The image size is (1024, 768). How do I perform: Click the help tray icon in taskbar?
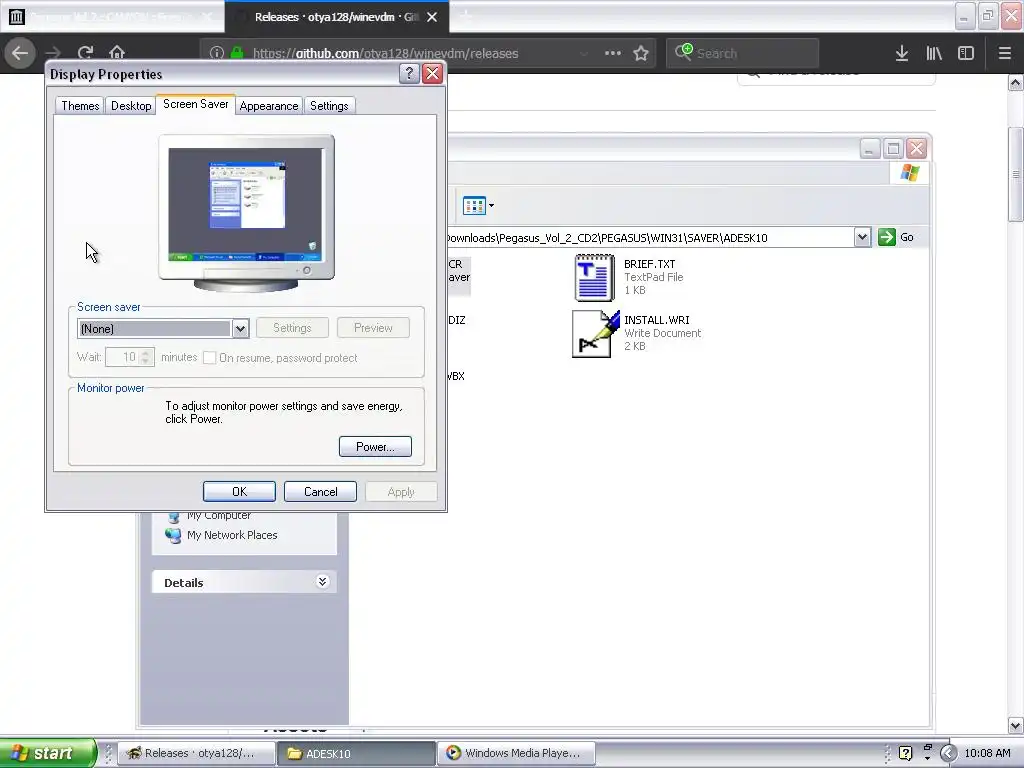[x=906, y=753]
